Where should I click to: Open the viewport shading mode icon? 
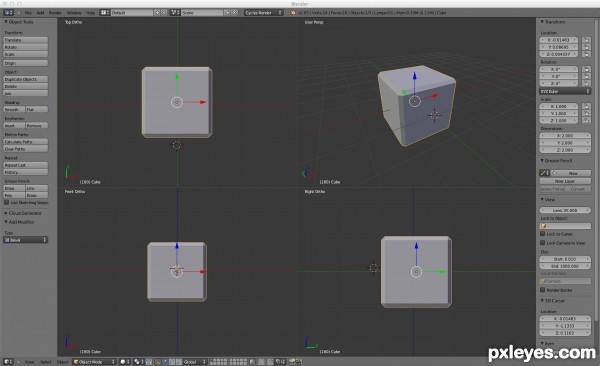coord(125,362)
